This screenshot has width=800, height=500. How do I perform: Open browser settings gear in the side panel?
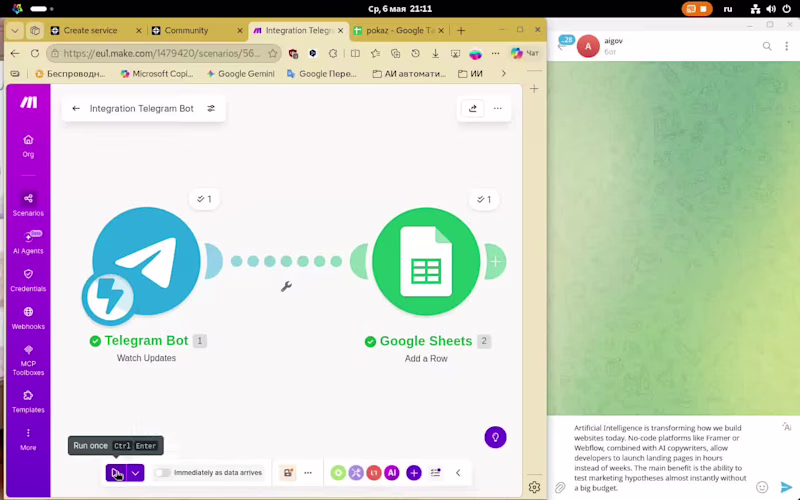(534, 487)
